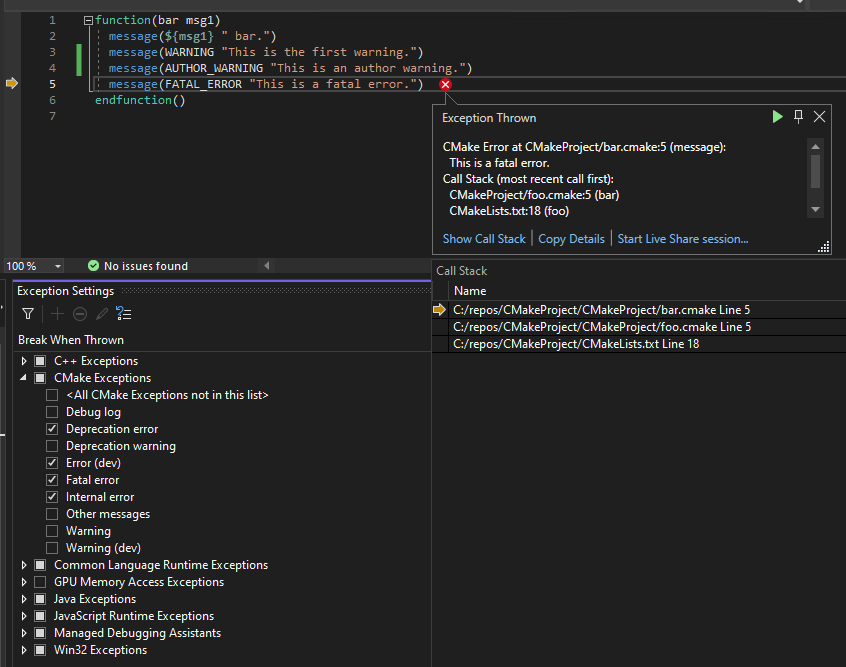Click the edit conditions pencil icon

pos(102,313)
